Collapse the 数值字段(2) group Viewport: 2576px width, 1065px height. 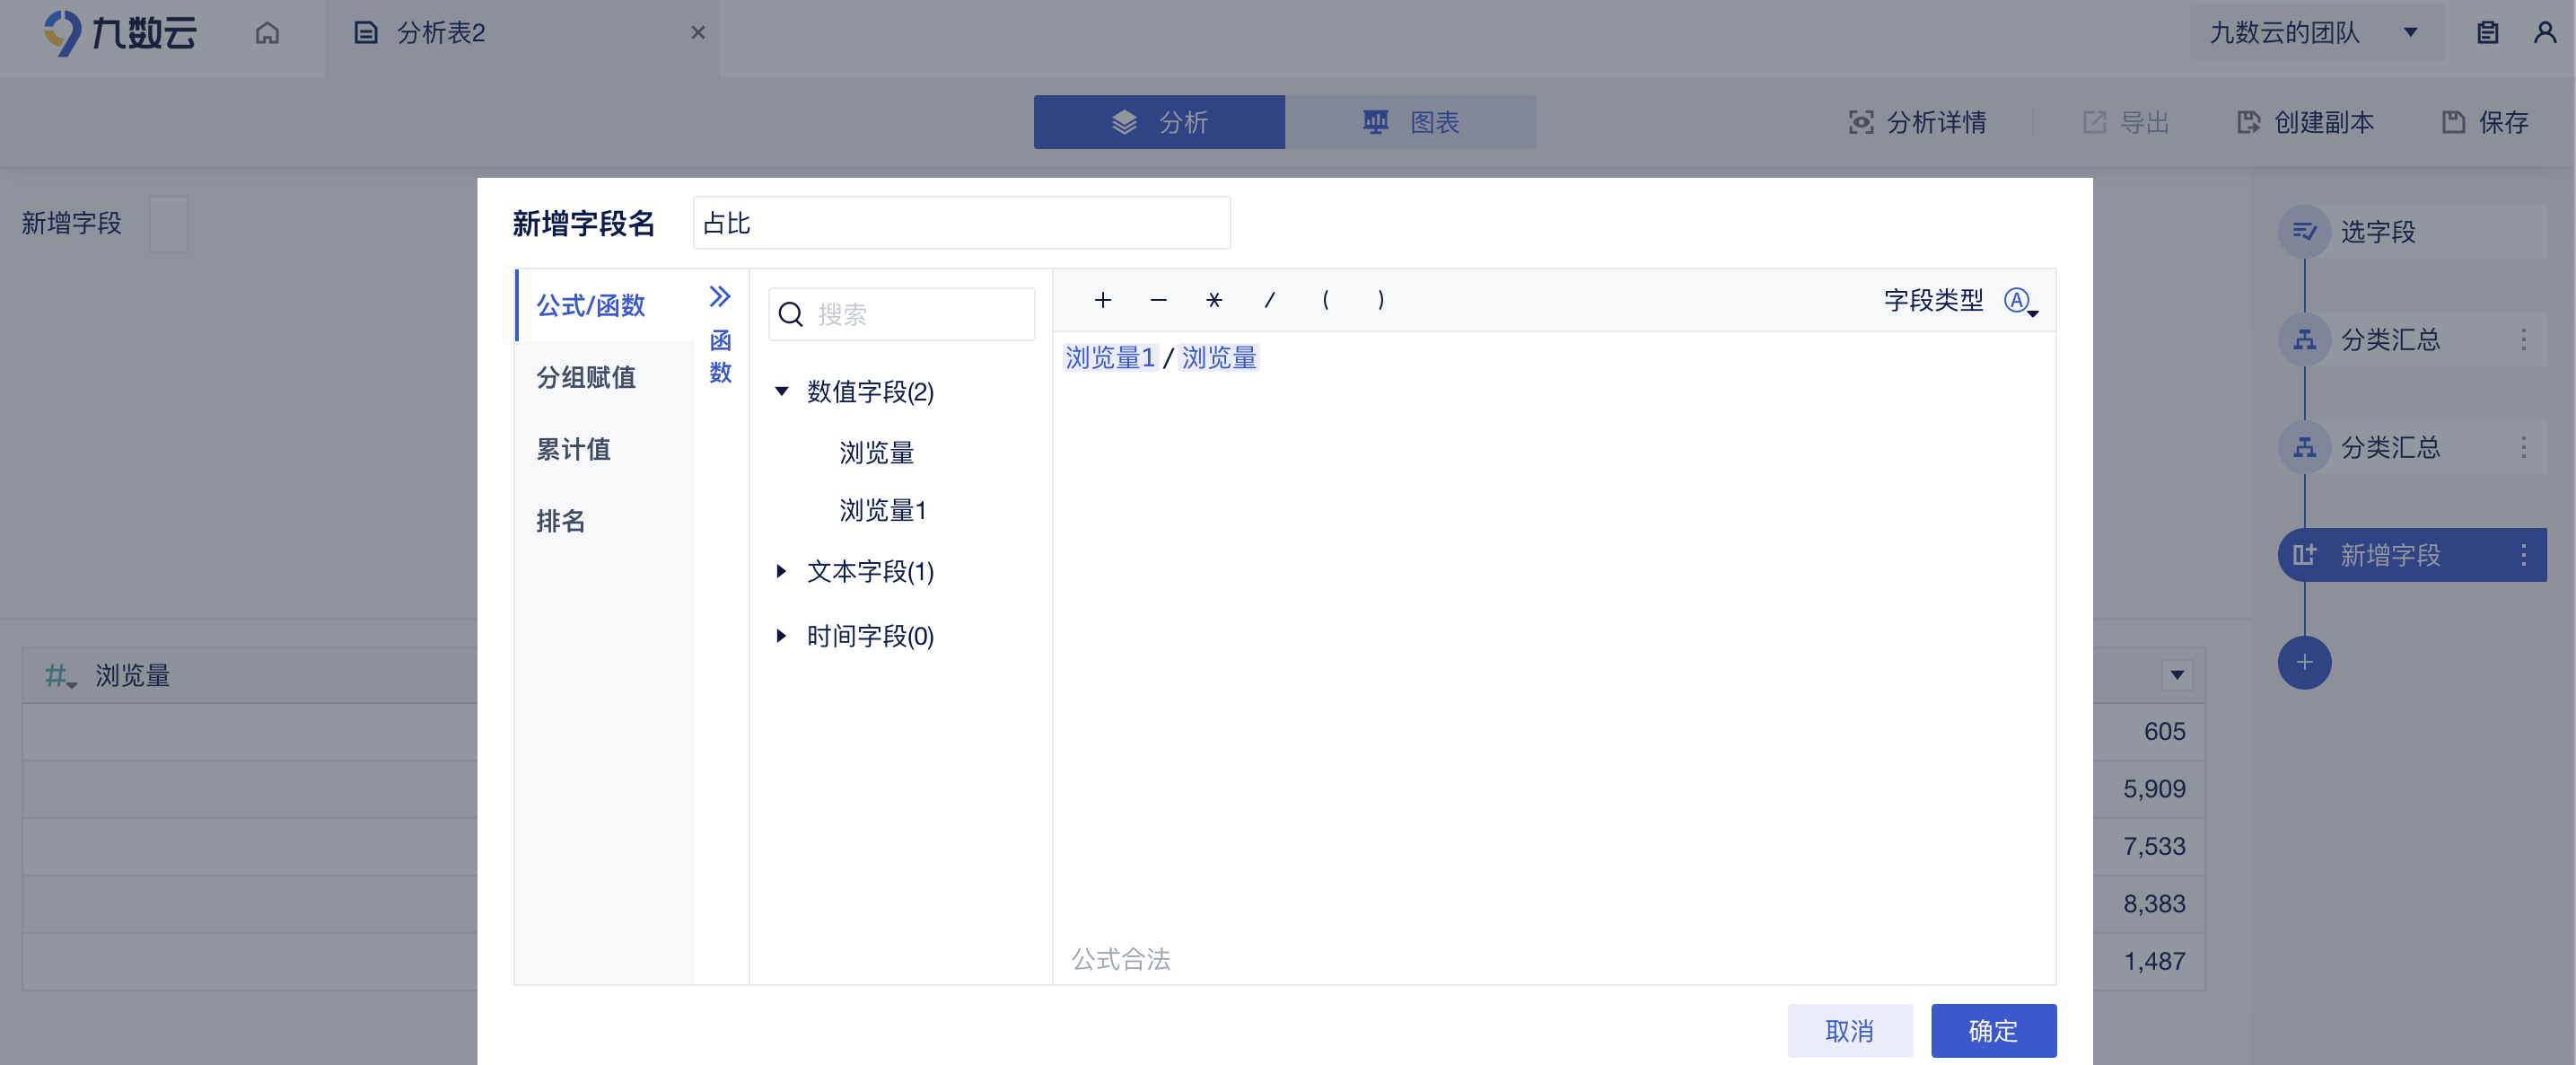[782, 391]
